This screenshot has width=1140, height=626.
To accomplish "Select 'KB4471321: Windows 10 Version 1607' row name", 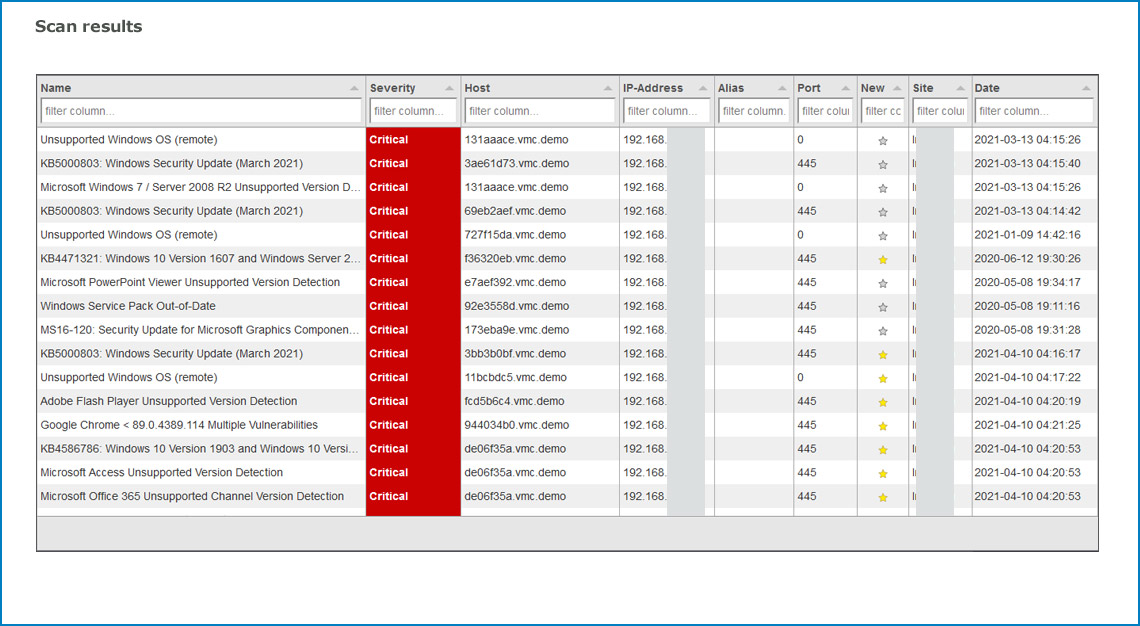I will [x=201, y=259].
